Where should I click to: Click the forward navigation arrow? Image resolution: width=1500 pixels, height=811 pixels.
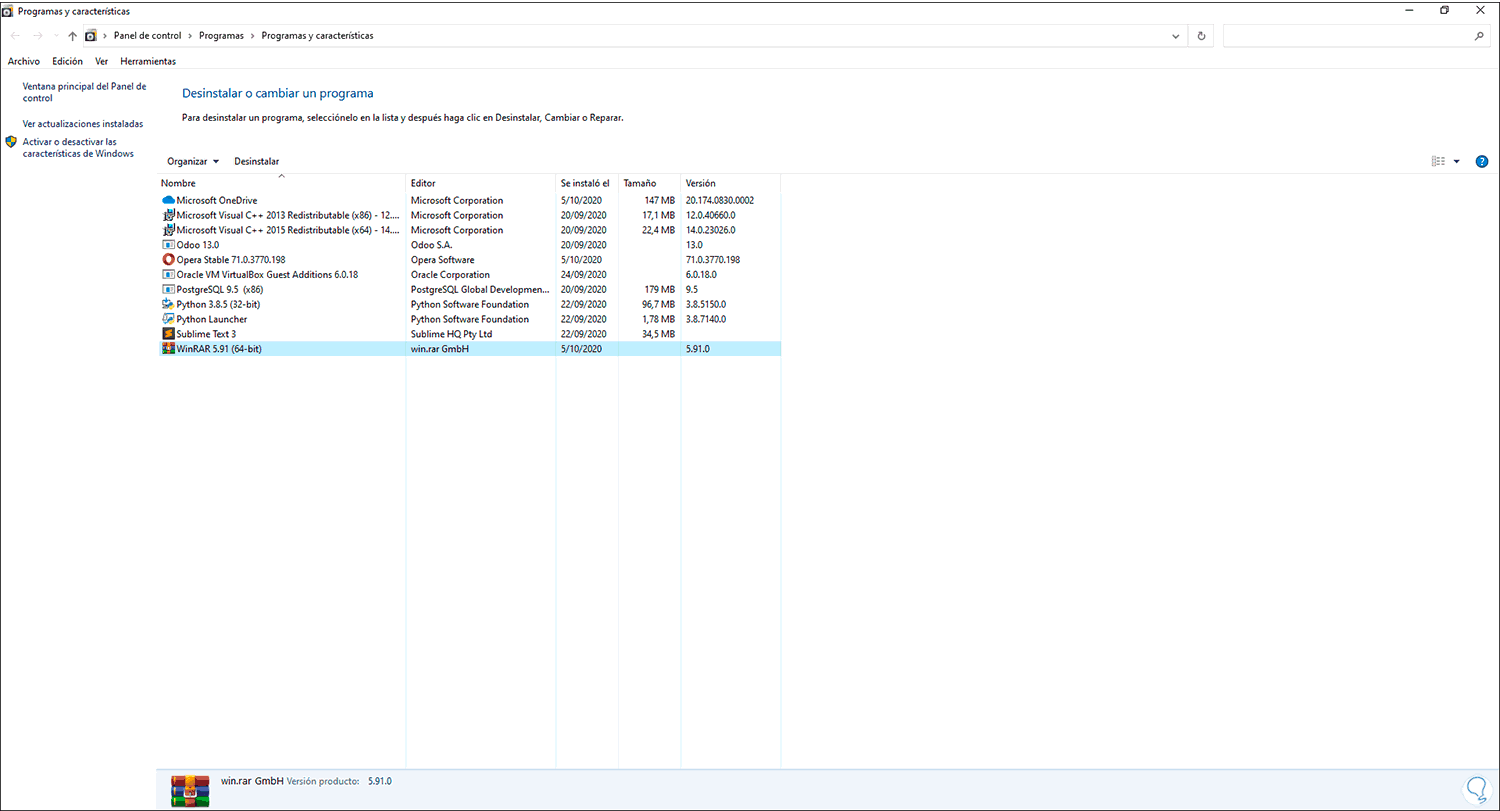point(37,36)
